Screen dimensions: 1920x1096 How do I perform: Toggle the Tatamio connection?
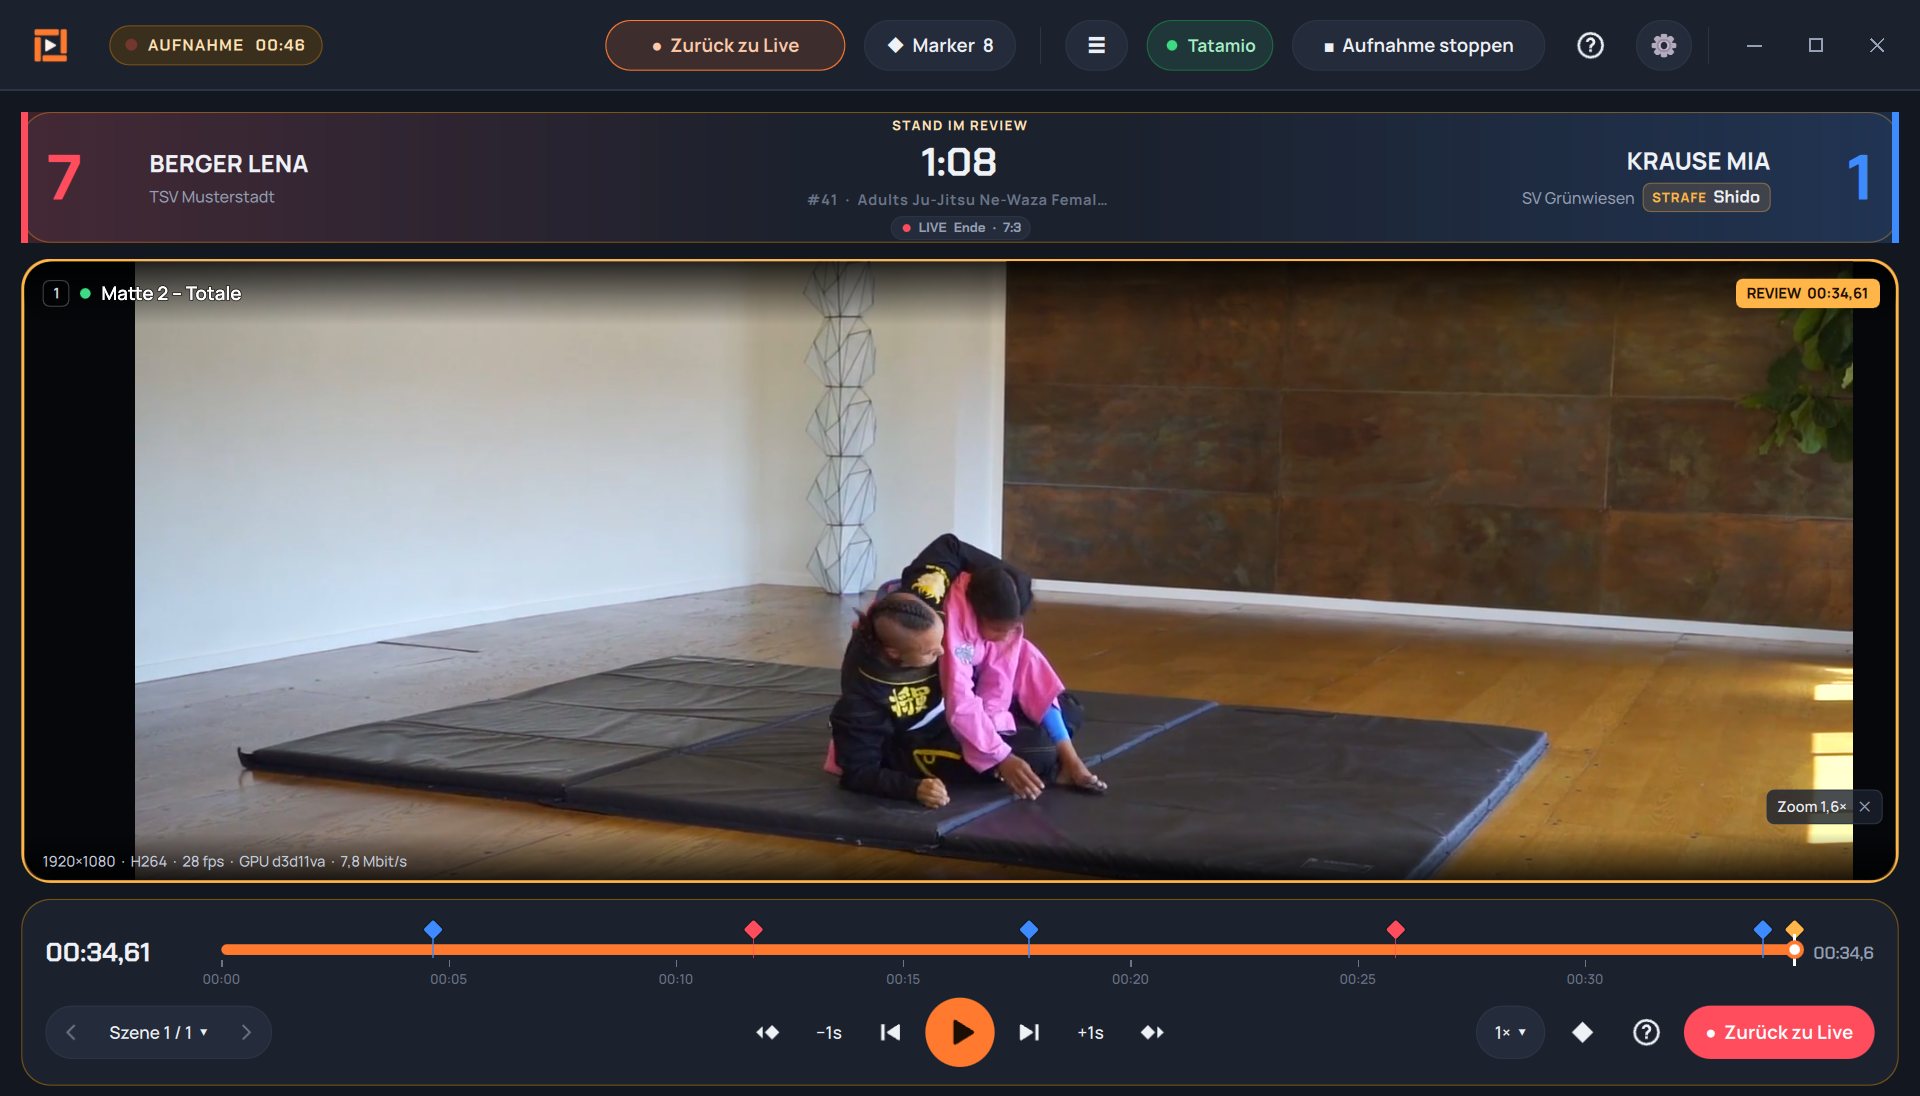click(1209, 45)
